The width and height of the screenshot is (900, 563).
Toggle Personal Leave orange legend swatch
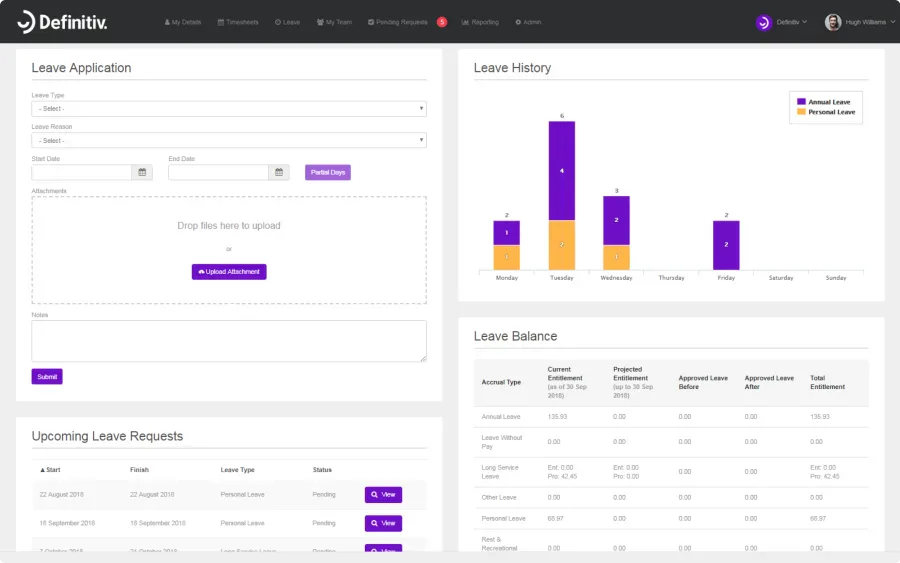tap(801, 111)
